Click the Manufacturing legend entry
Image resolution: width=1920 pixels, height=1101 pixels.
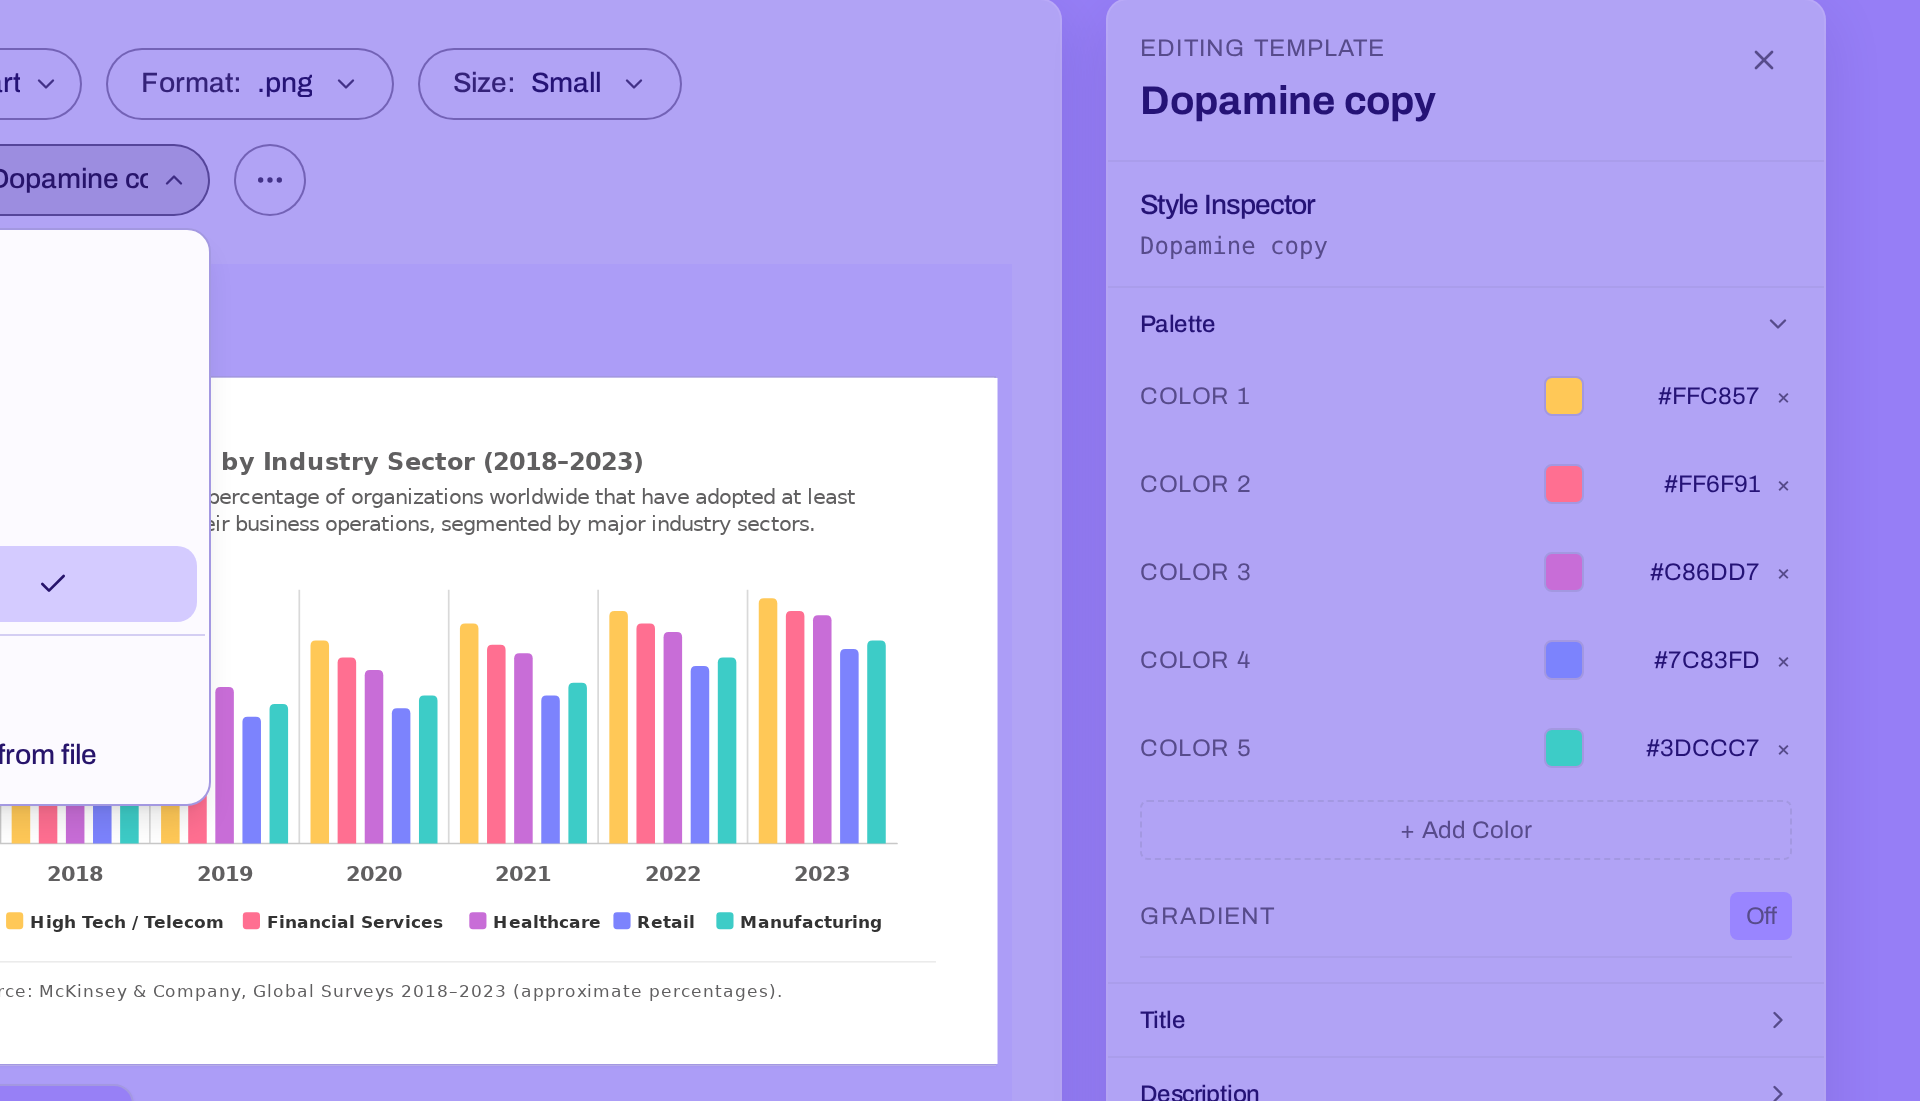pos(799,922)
